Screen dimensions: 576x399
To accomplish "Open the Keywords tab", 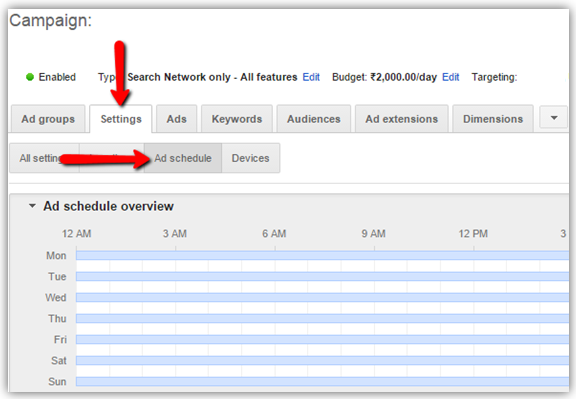I will pyautogui.click(x=237, y=119).
